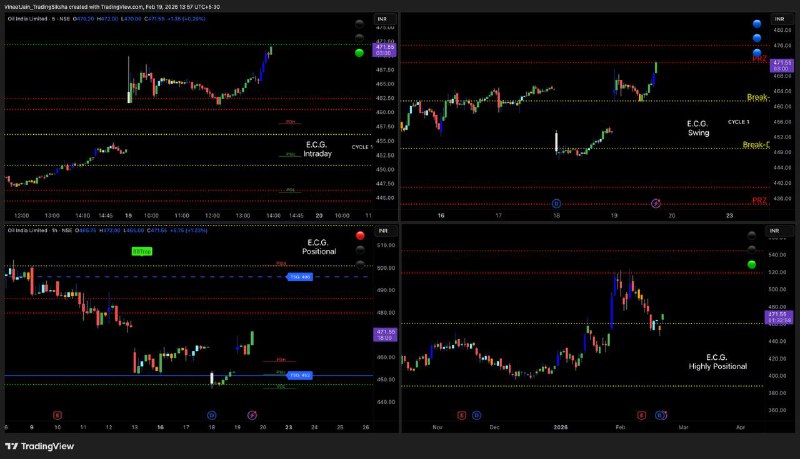
Task: Open INR currency dropdown in the Swing chart
Action: coord(780,18)
